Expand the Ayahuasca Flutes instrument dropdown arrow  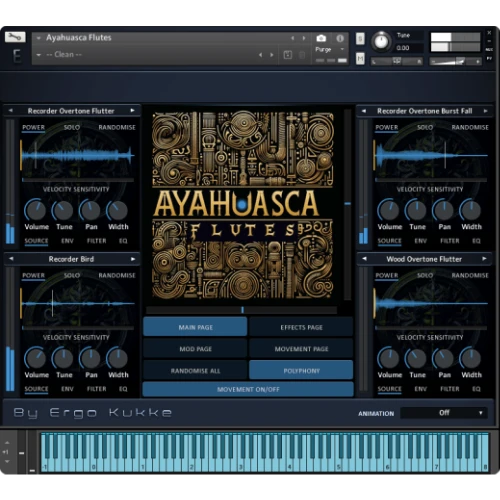[x=39, y=38]
